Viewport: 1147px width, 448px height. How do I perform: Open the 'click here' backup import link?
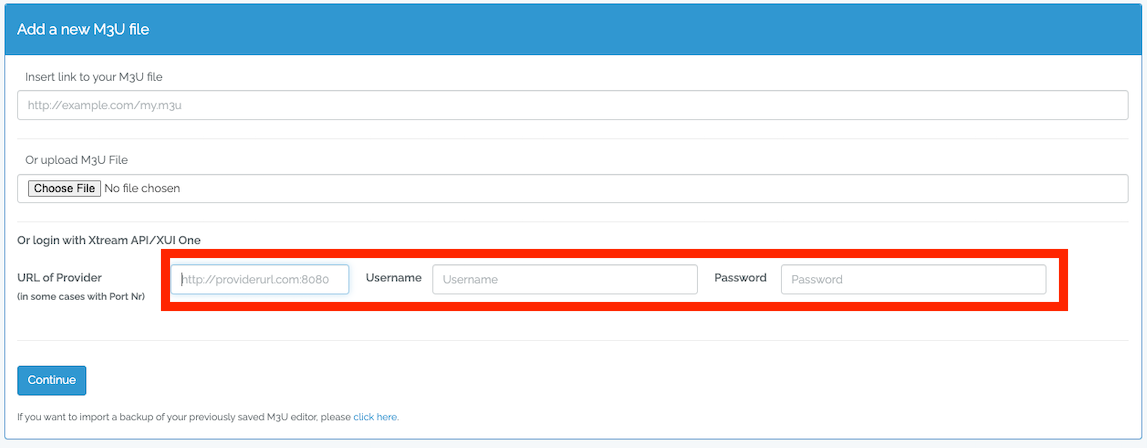376,417
